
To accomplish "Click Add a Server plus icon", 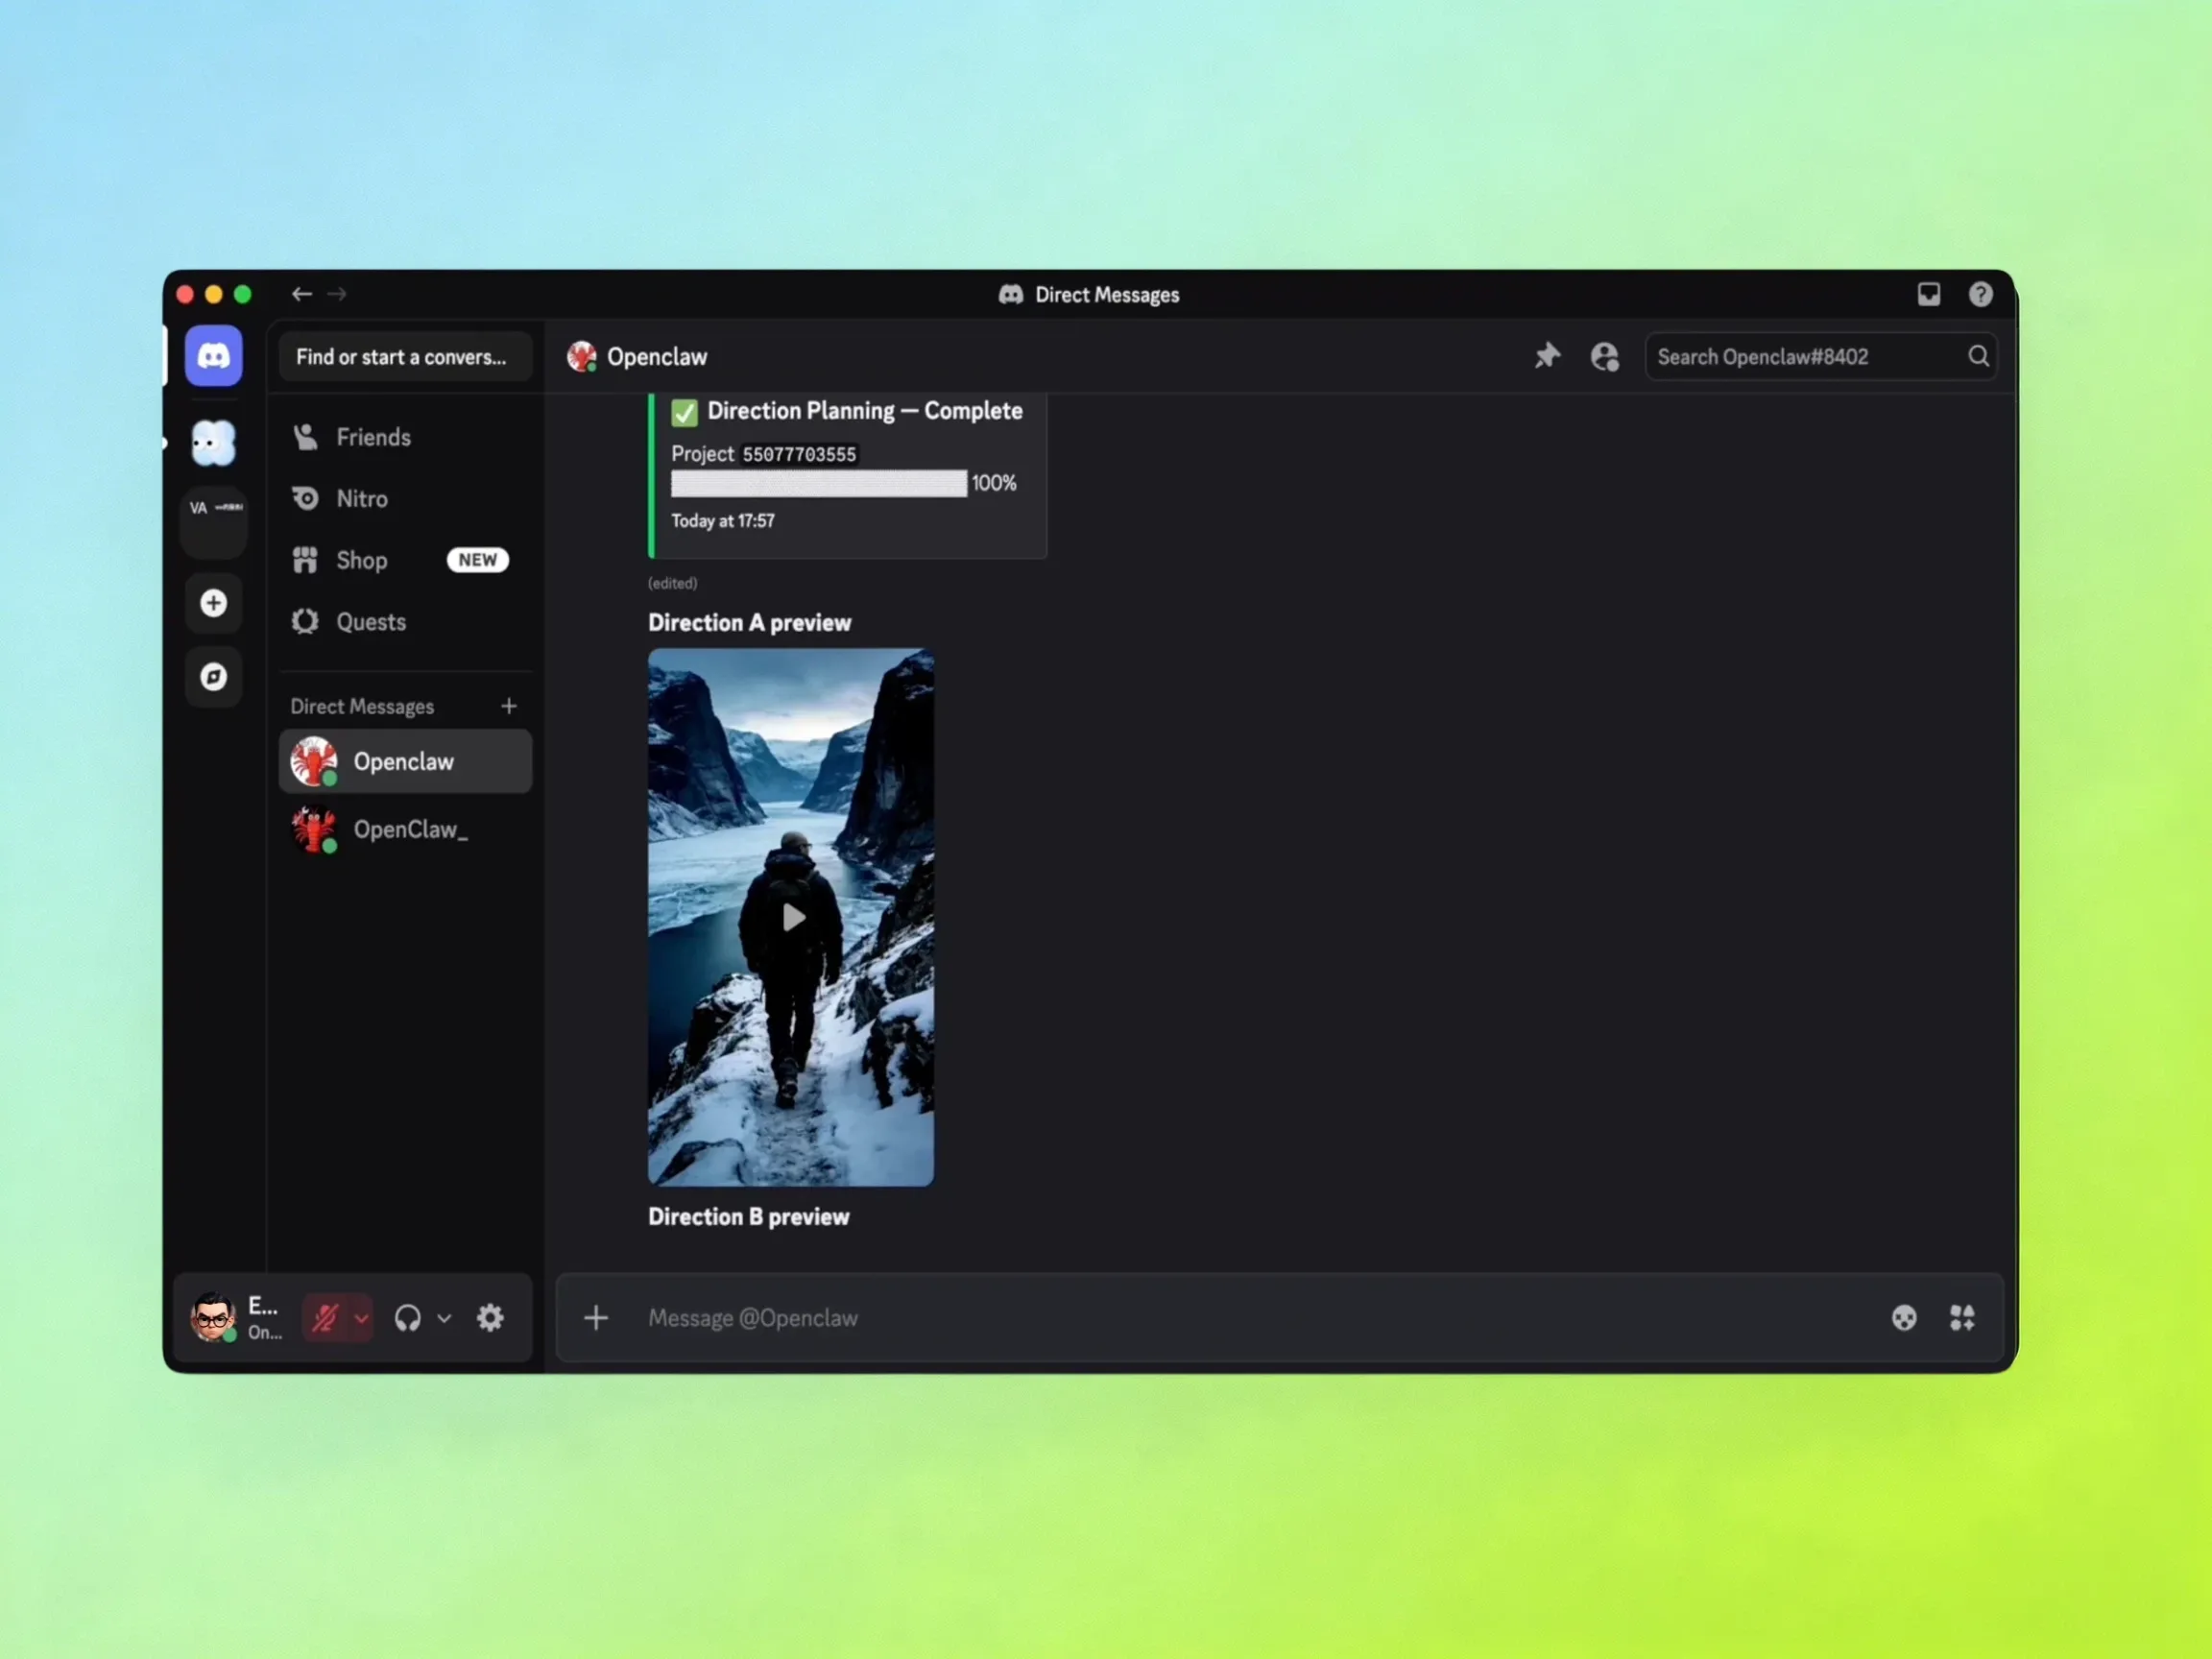I will [x=213, y=603].
